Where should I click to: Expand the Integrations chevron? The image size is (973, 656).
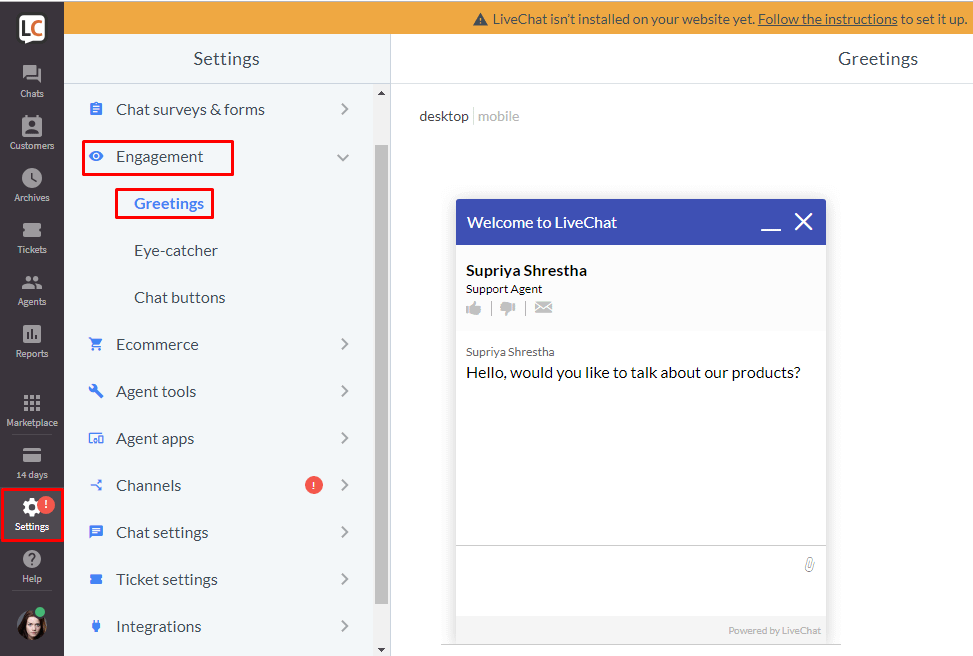[x=345, y=626]
